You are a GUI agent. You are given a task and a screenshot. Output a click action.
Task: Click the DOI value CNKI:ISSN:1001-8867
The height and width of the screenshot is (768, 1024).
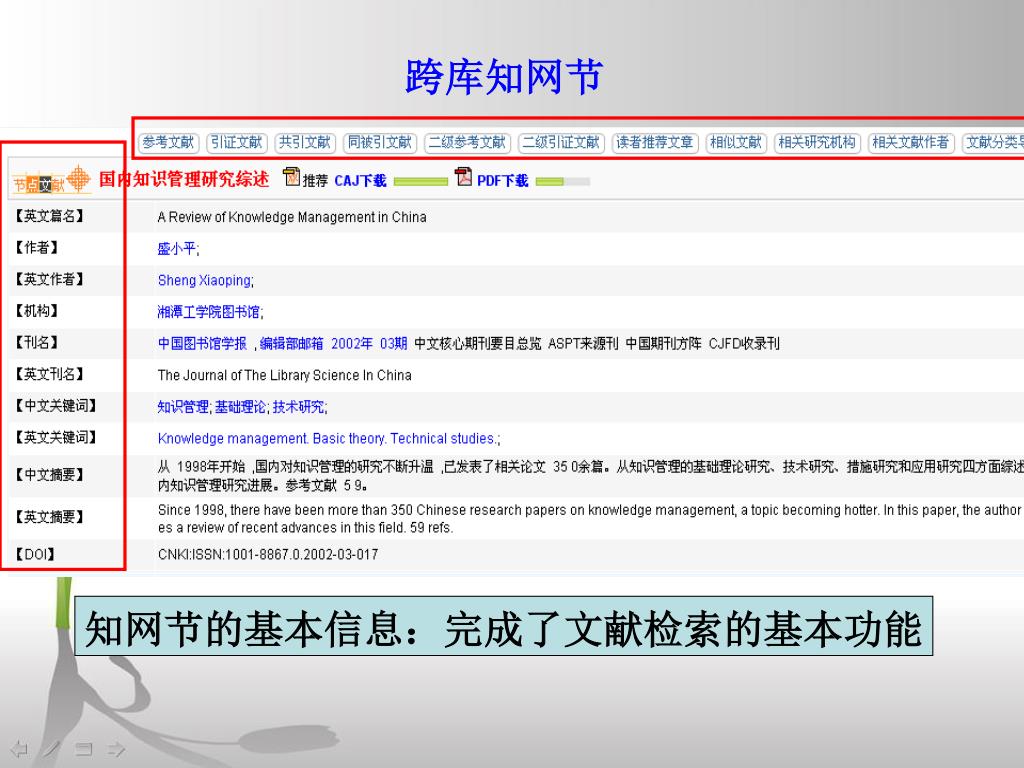tap(268, 554)
